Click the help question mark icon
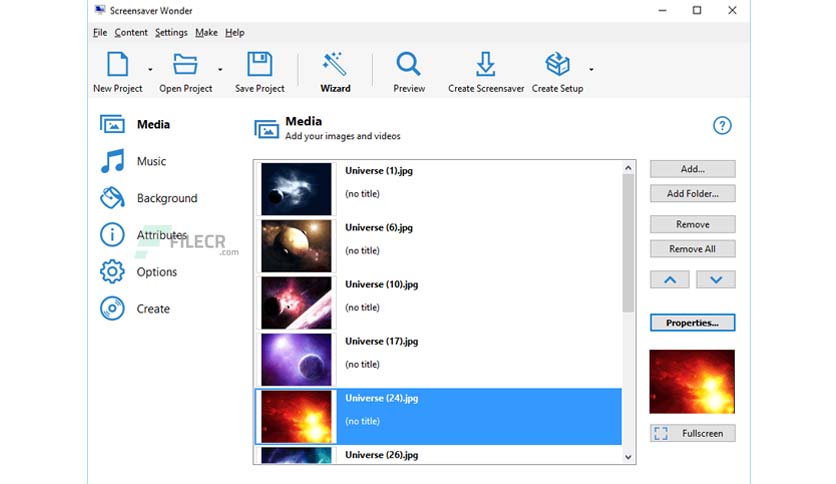The image size is (836, 484). coord(722,126)
